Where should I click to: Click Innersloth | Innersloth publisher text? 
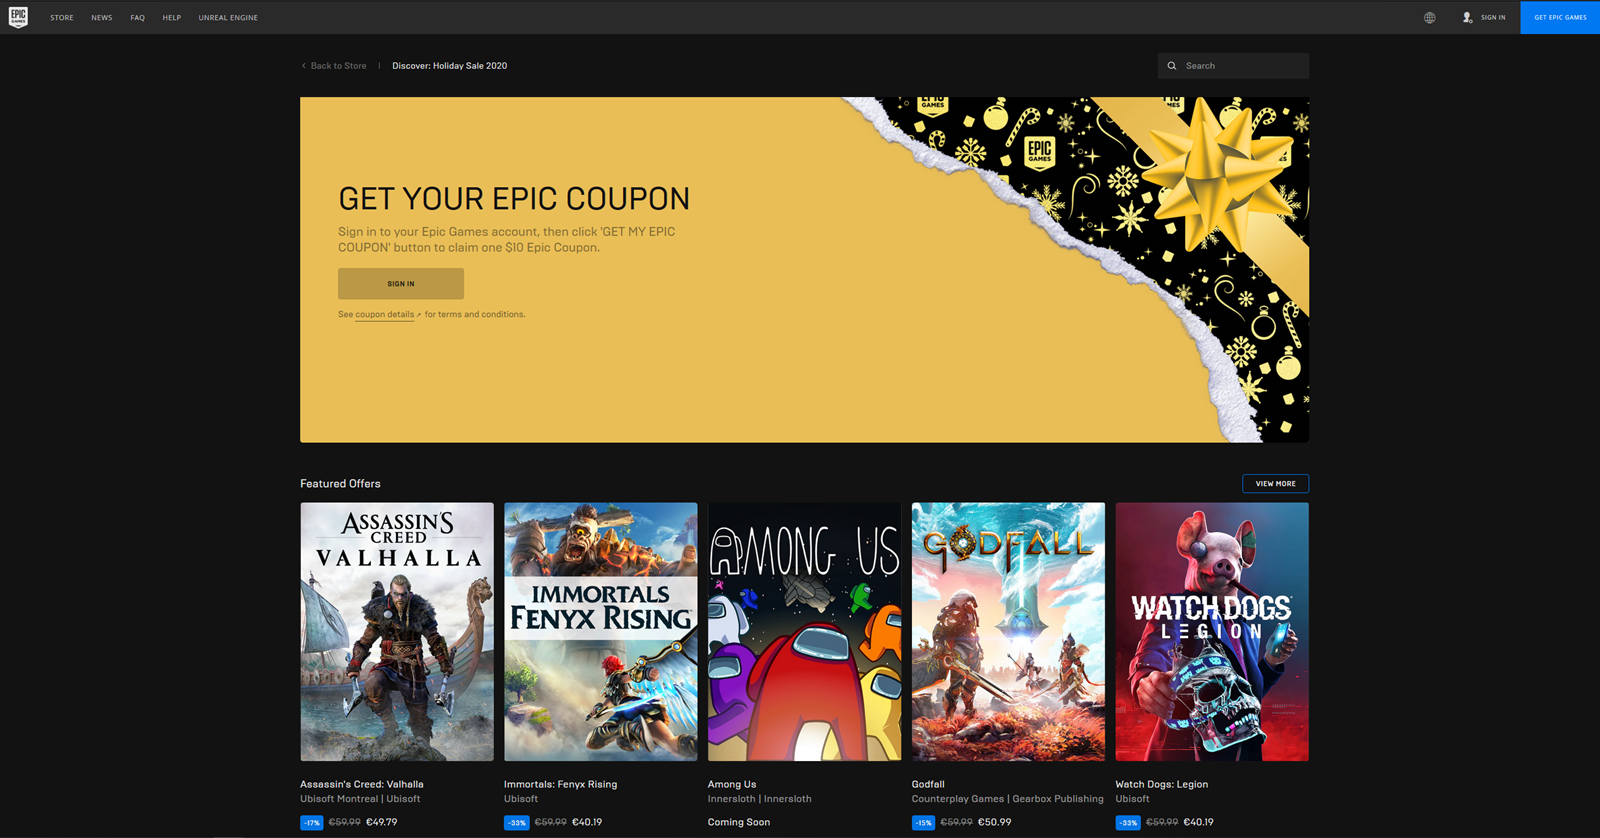tap(760, 799)
